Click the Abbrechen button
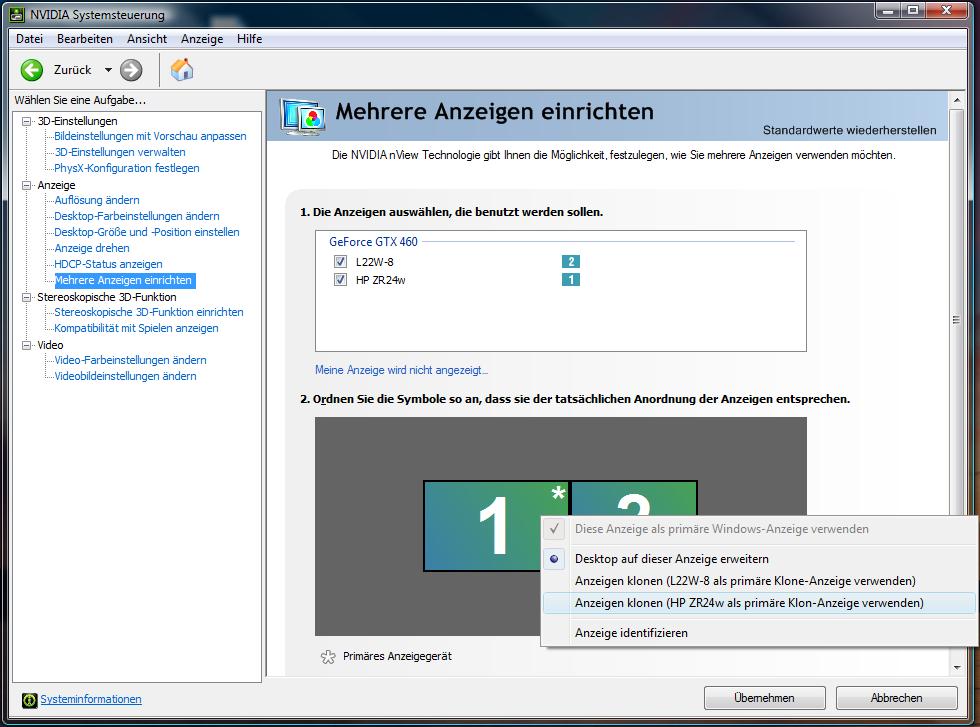The image size is (980, 727). [896, 698]
